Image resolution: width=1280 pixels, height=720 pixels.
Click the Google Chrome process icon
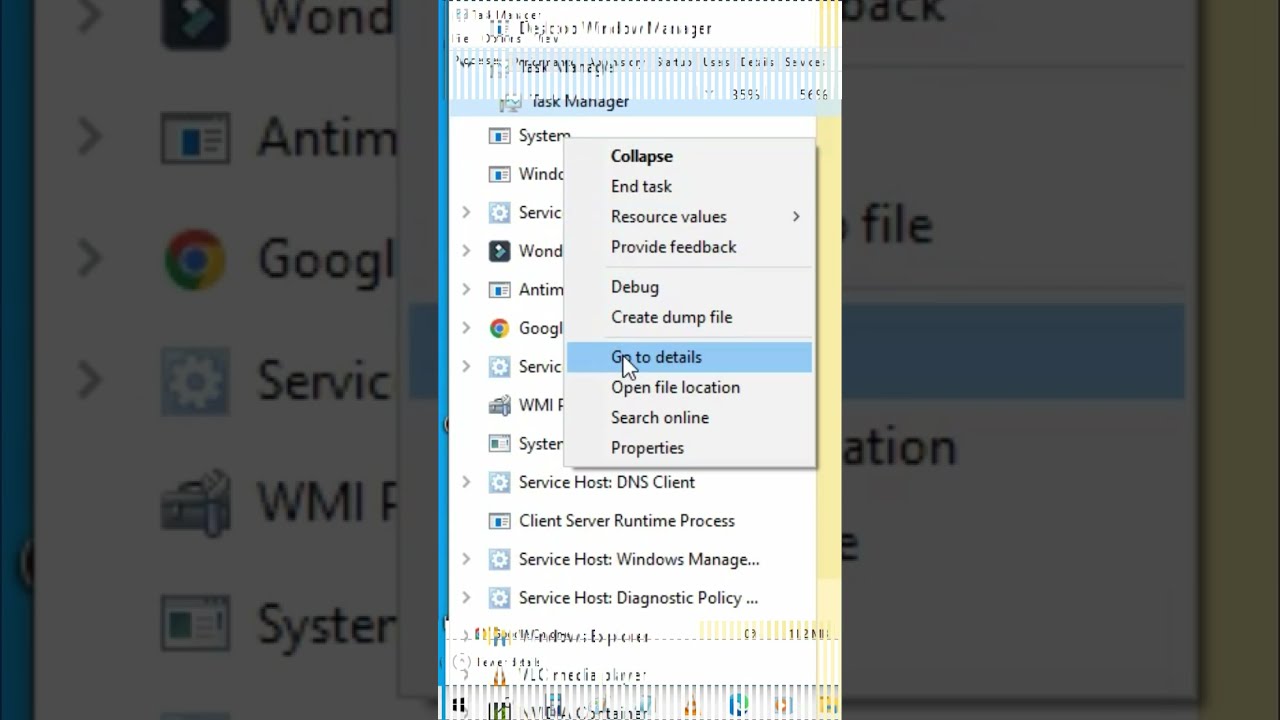pos(499,328)
